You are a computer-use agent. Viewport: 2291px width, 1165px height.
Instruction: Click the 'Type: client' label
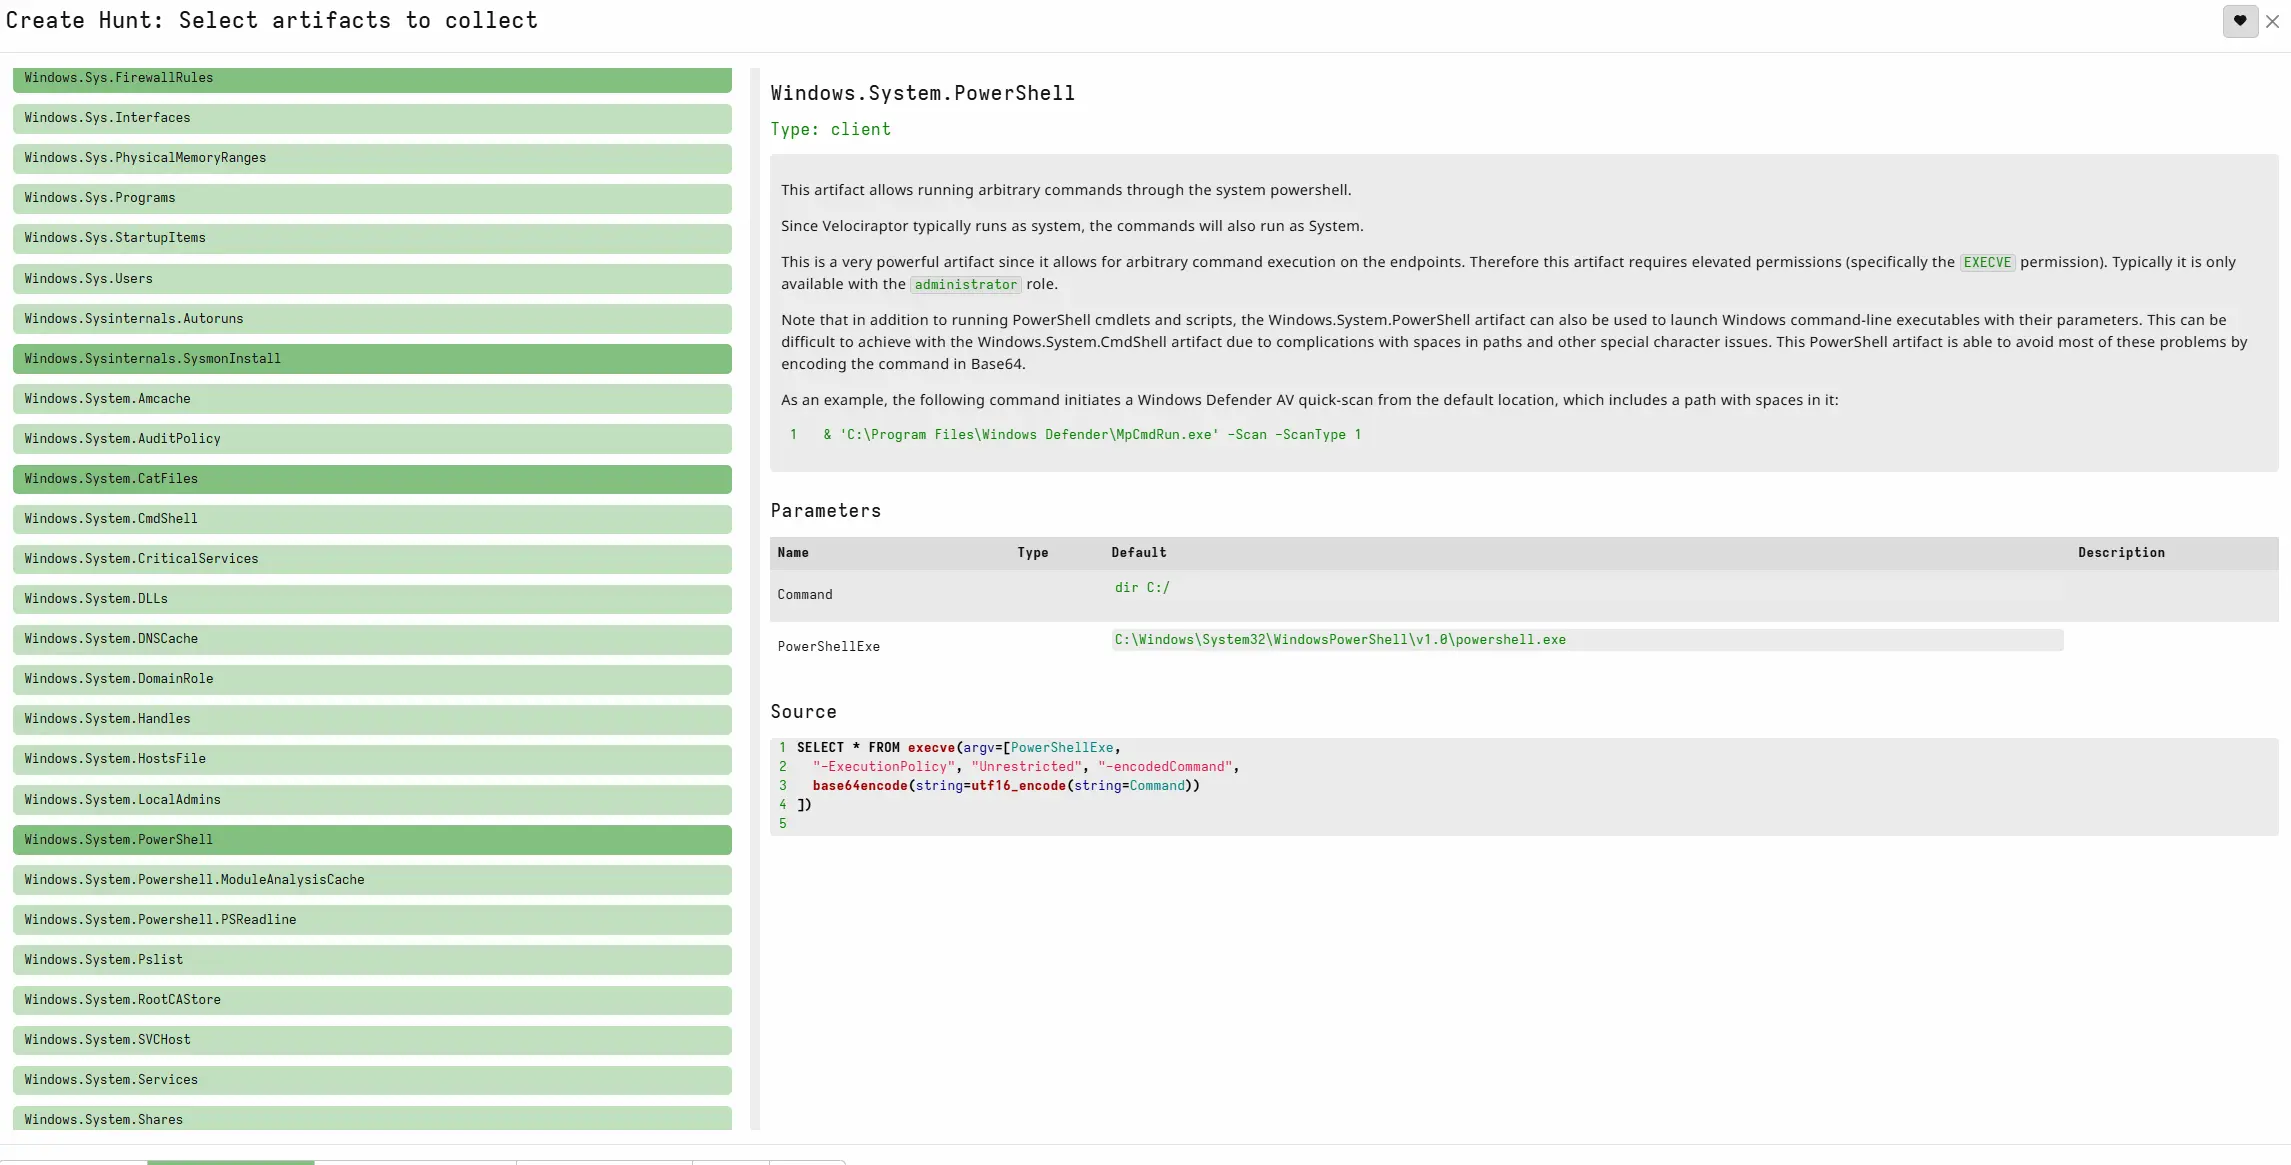tap(830, 129)
